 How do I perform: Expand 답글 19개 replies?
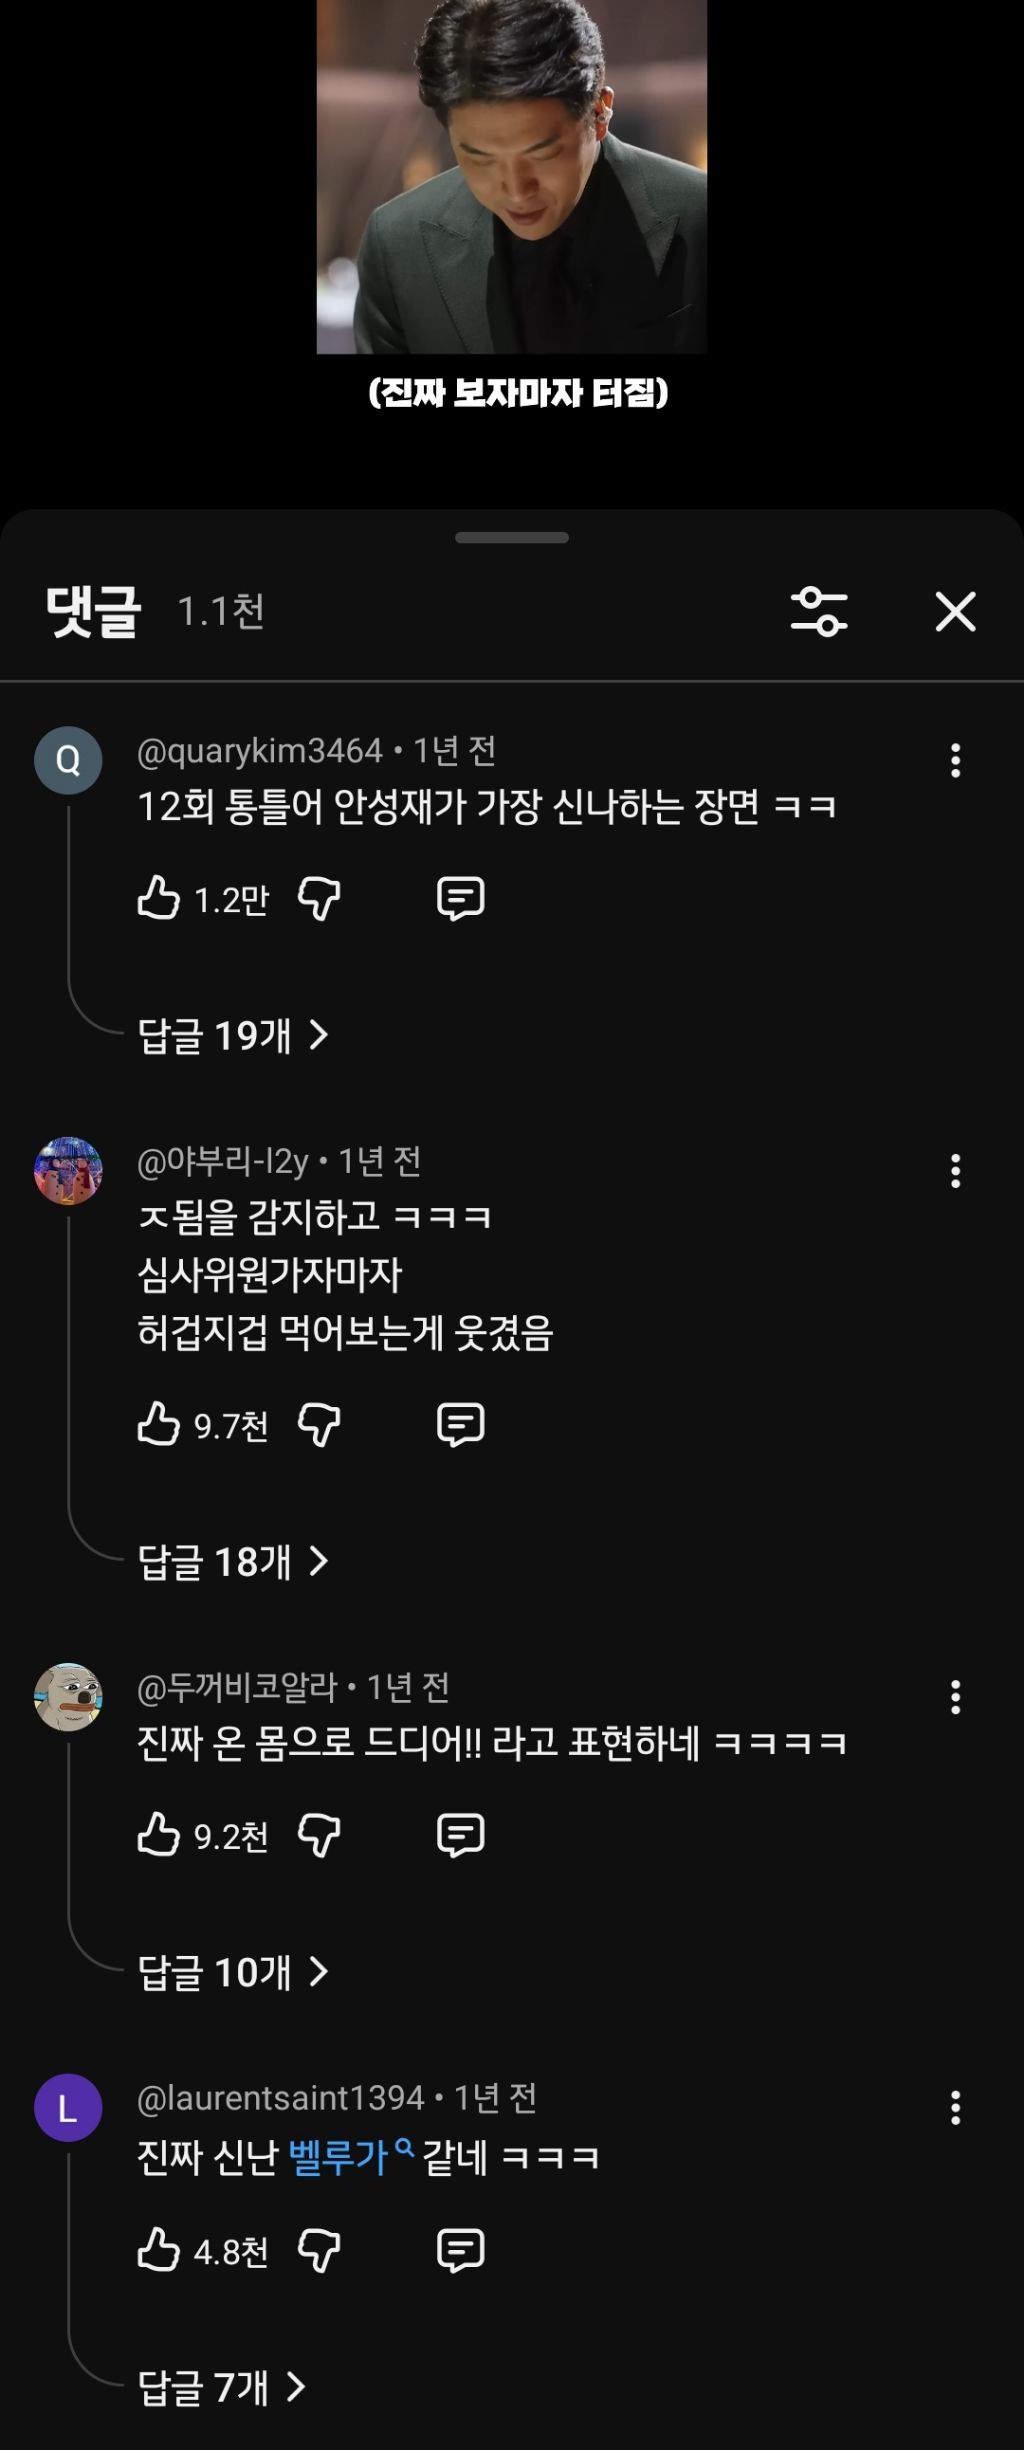233,1035
